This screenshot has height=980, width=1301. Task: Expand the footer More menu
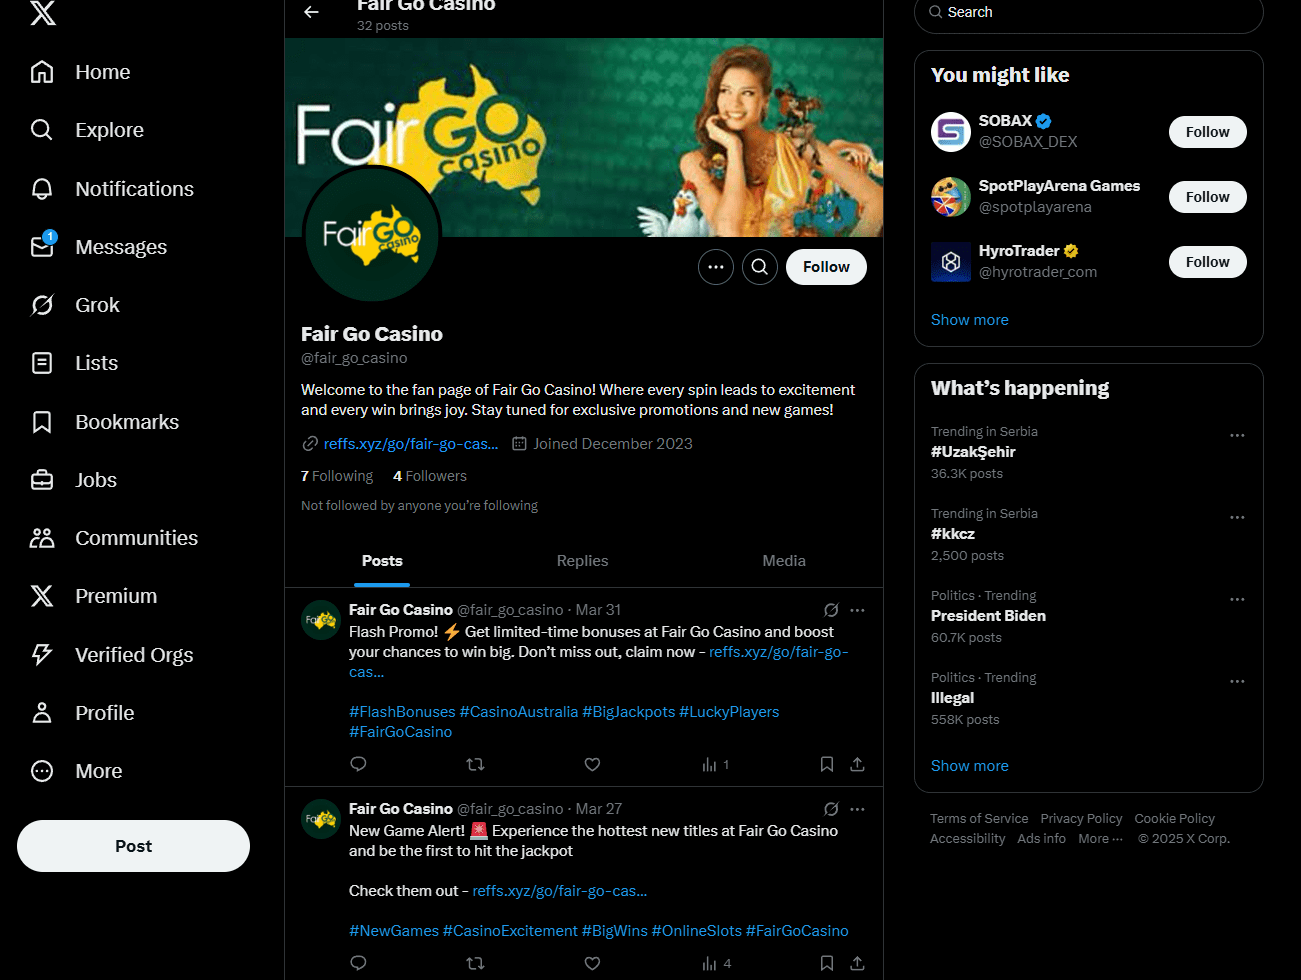click(x=1101, y=839)
